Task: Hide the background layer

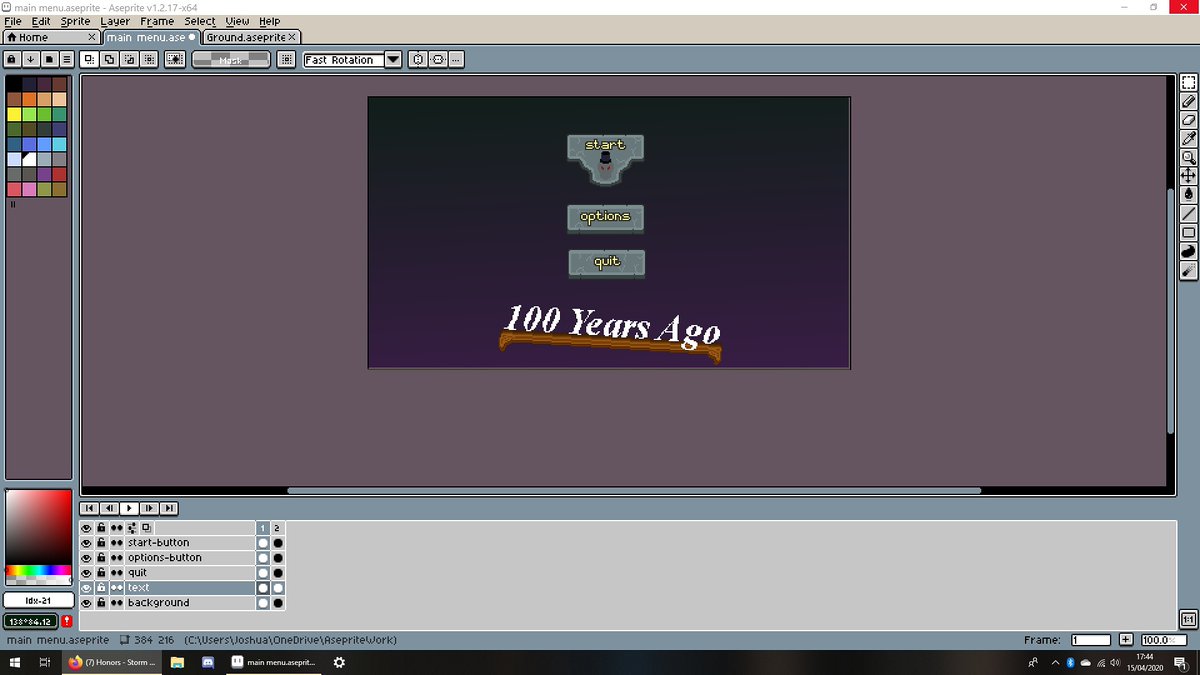Action: click(x=86, y=603)
